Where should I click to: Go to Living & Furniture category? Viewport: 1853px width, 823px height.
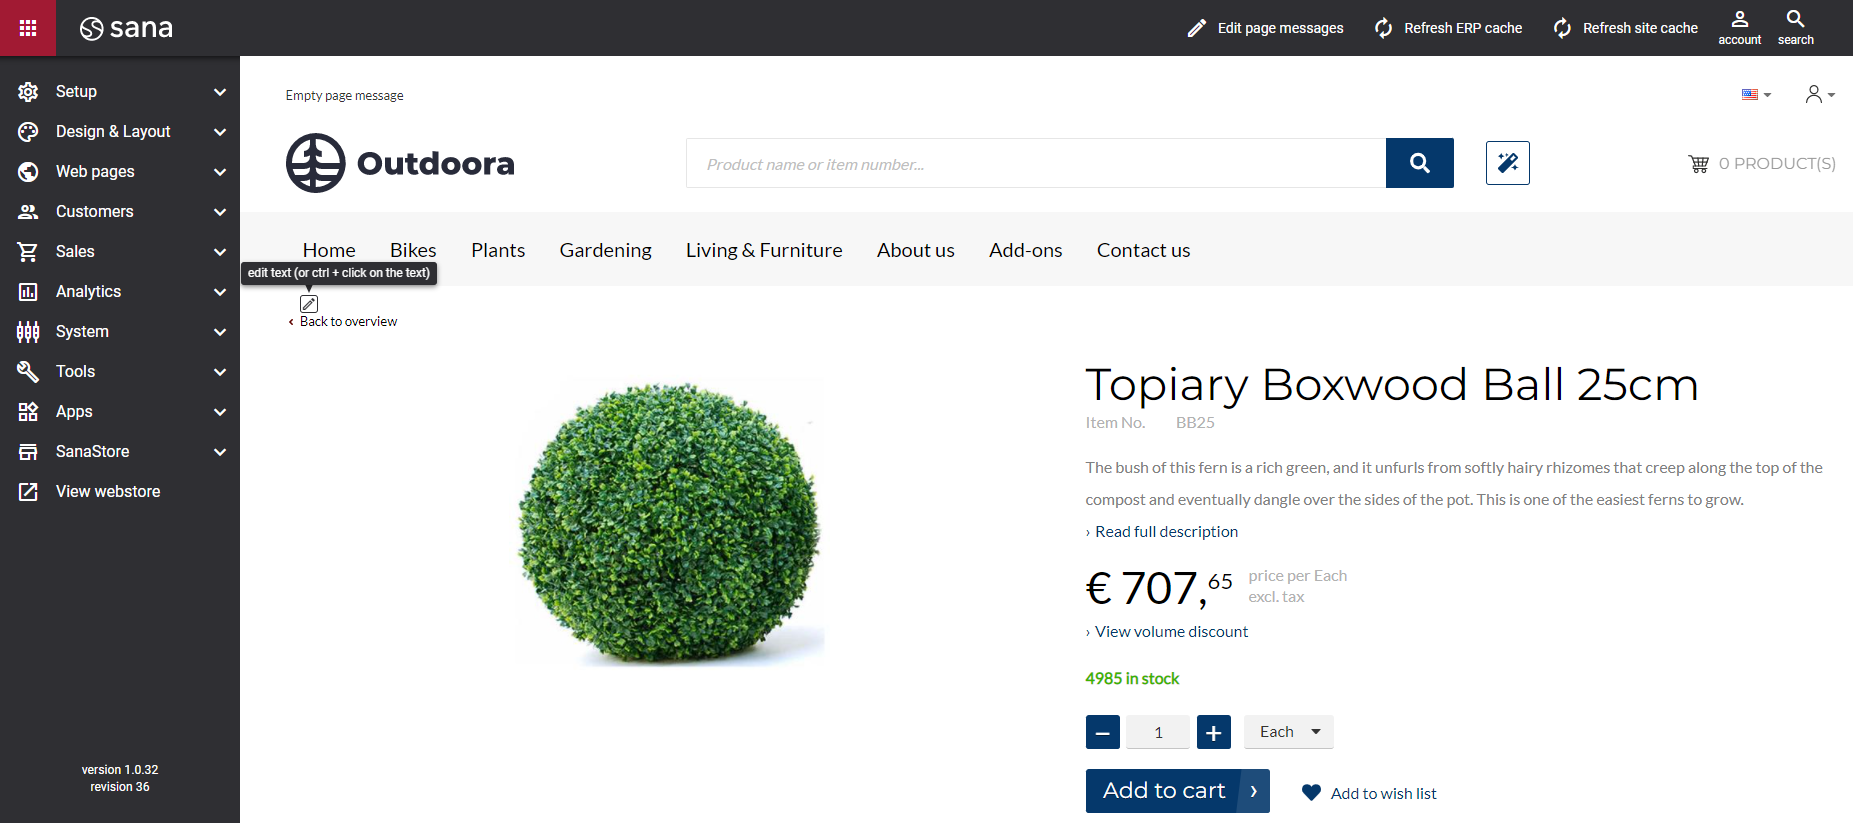pyautogui.click(x=764, y=250)
